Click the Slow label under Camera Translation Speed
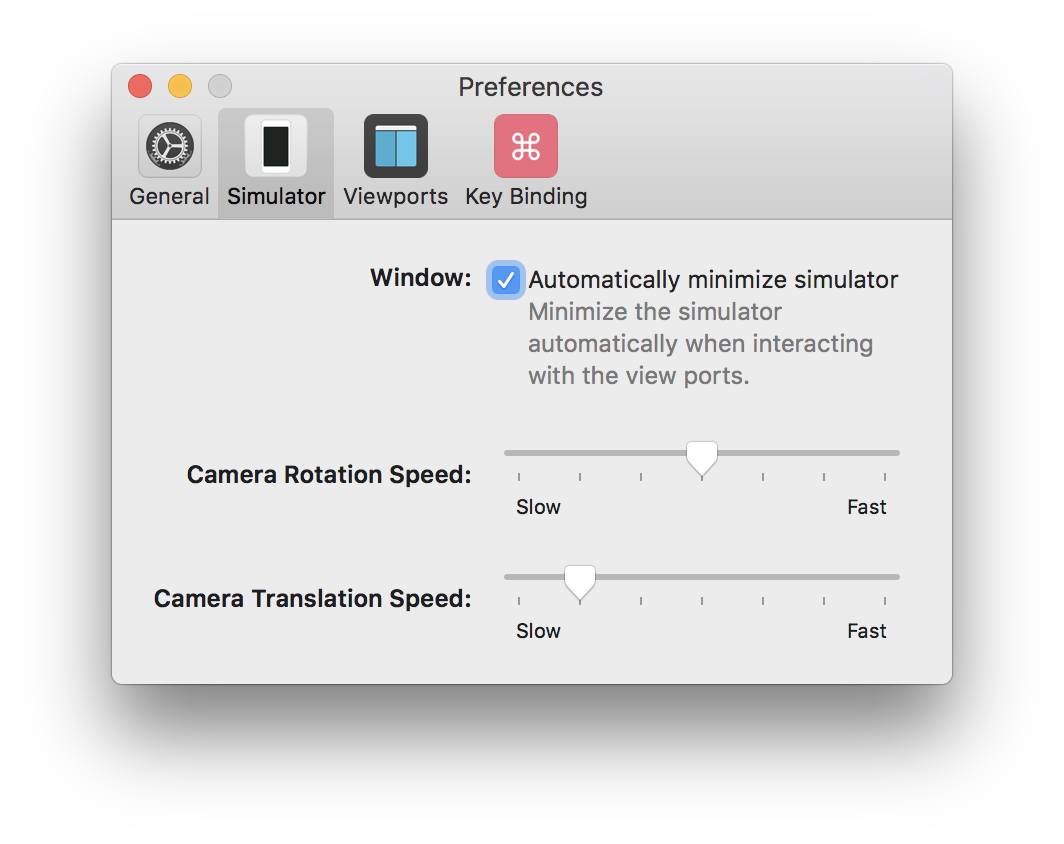This screenshot has width=1064, height=844. tap(538, 631)
